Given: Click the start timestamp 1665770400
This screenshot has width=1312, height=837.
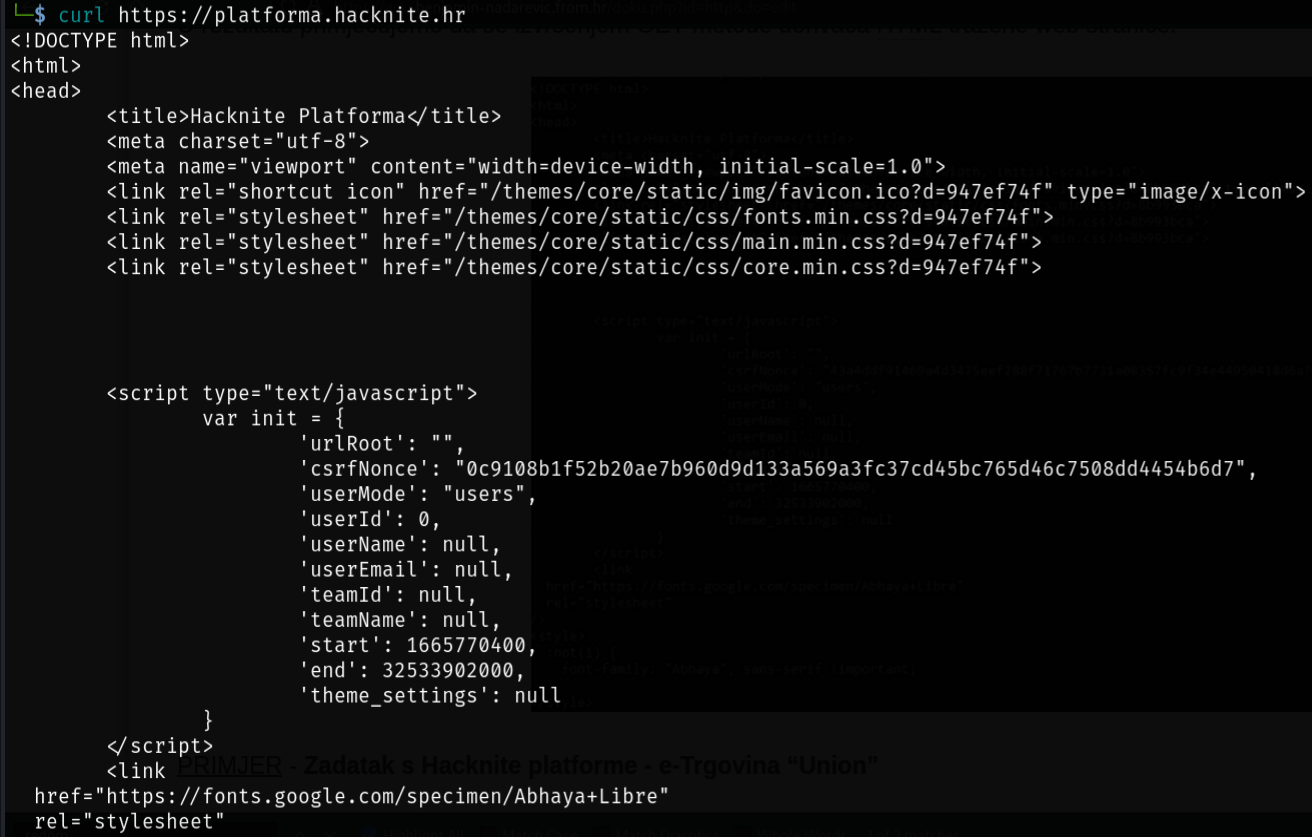Looking at the screenshot, I should pyautogui.click(x=465, y=645).
